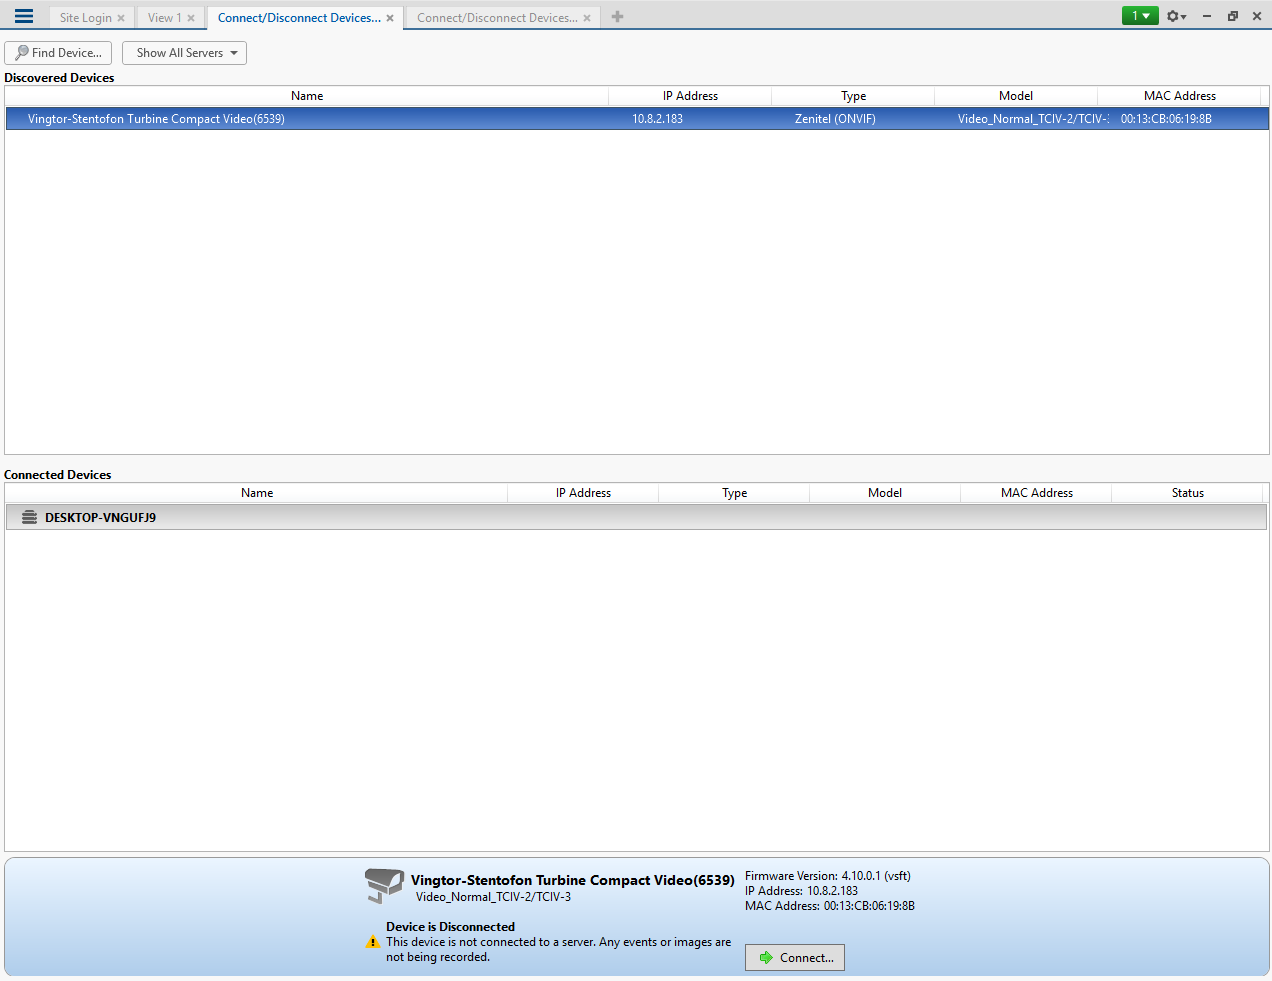Close the second Connect/Disconnect Devices tab

pos(587,18)
